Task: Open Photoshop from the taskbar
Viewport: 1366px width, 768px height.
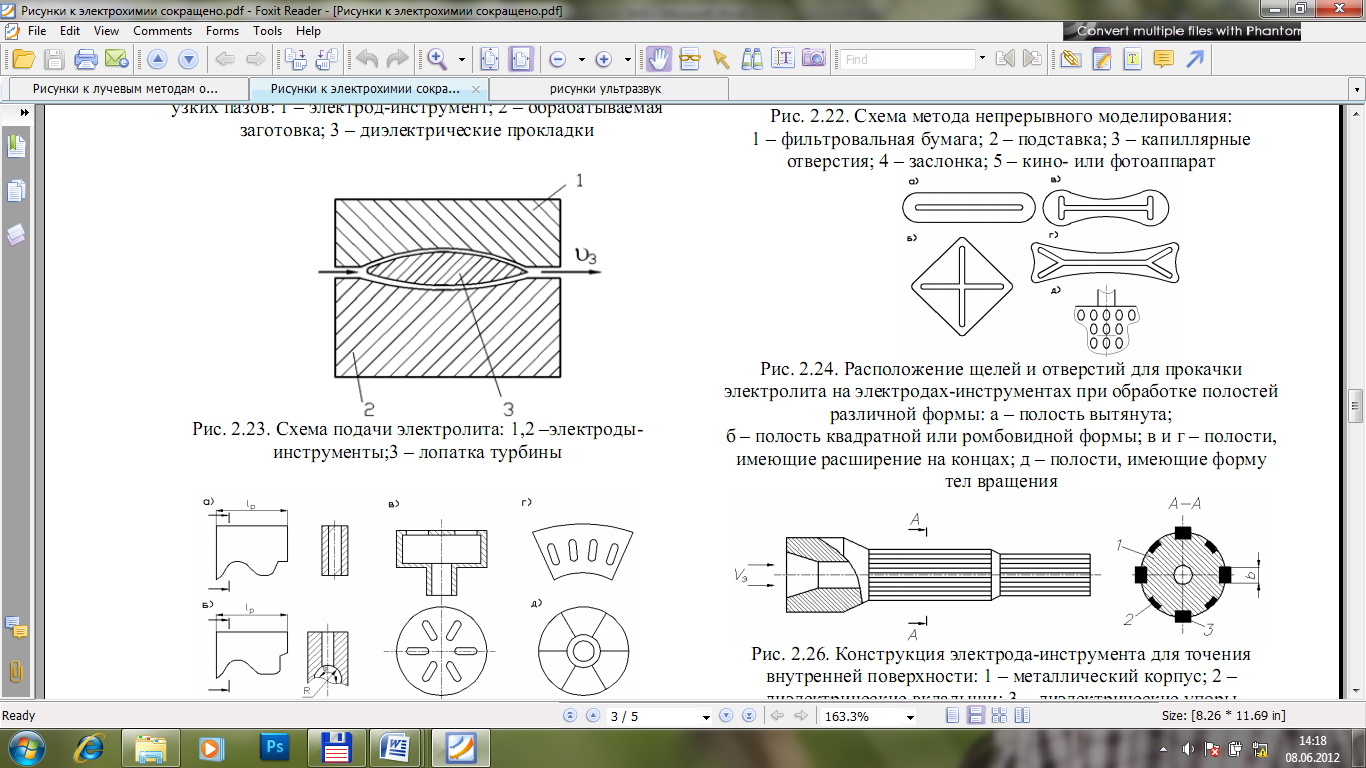Action: (x=273, y=747)
